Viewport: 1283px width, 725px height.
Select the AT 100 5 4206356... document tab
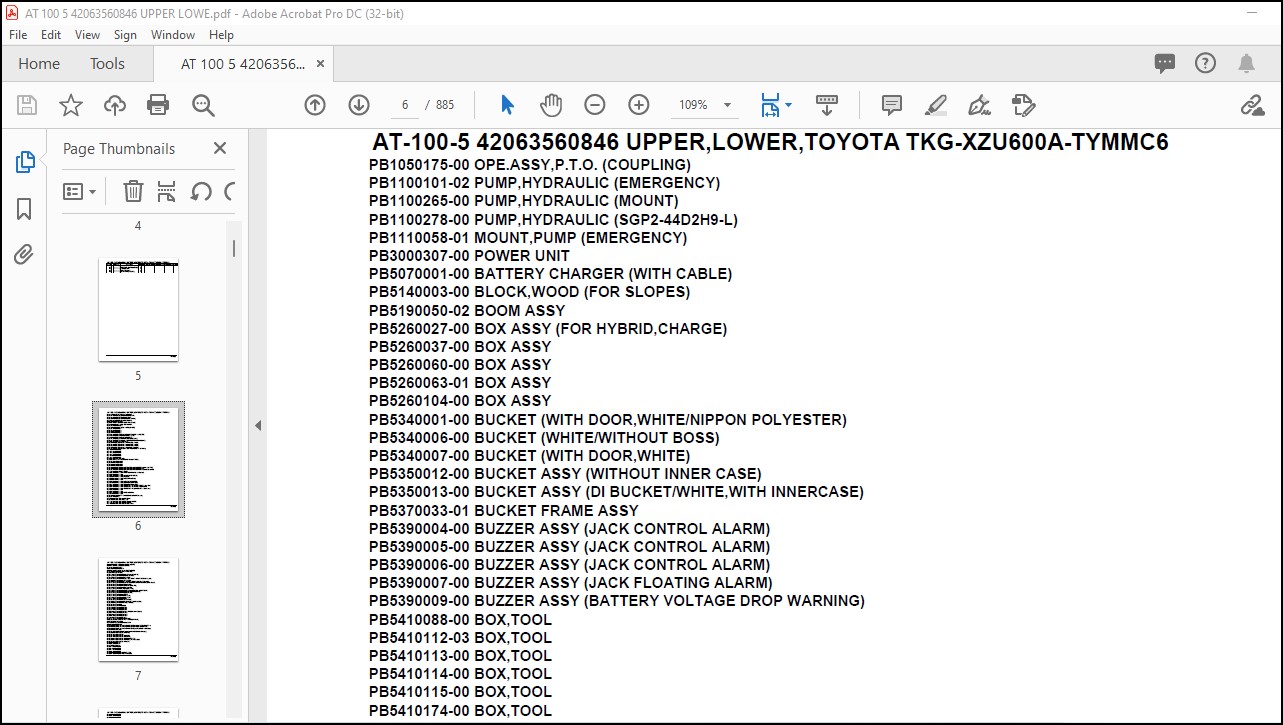pyautogui.click(x=243, y=63)
